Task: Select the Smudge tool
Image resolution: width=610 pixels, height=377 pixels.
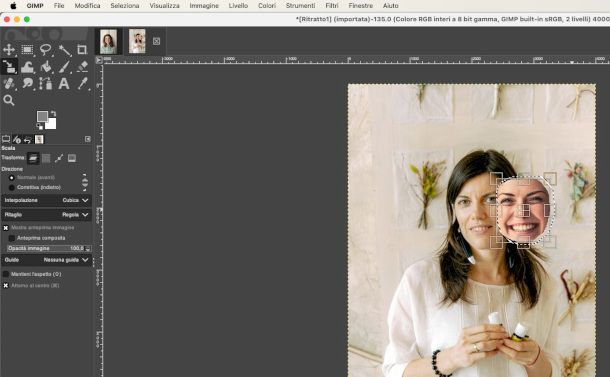Action: point(27,83)
